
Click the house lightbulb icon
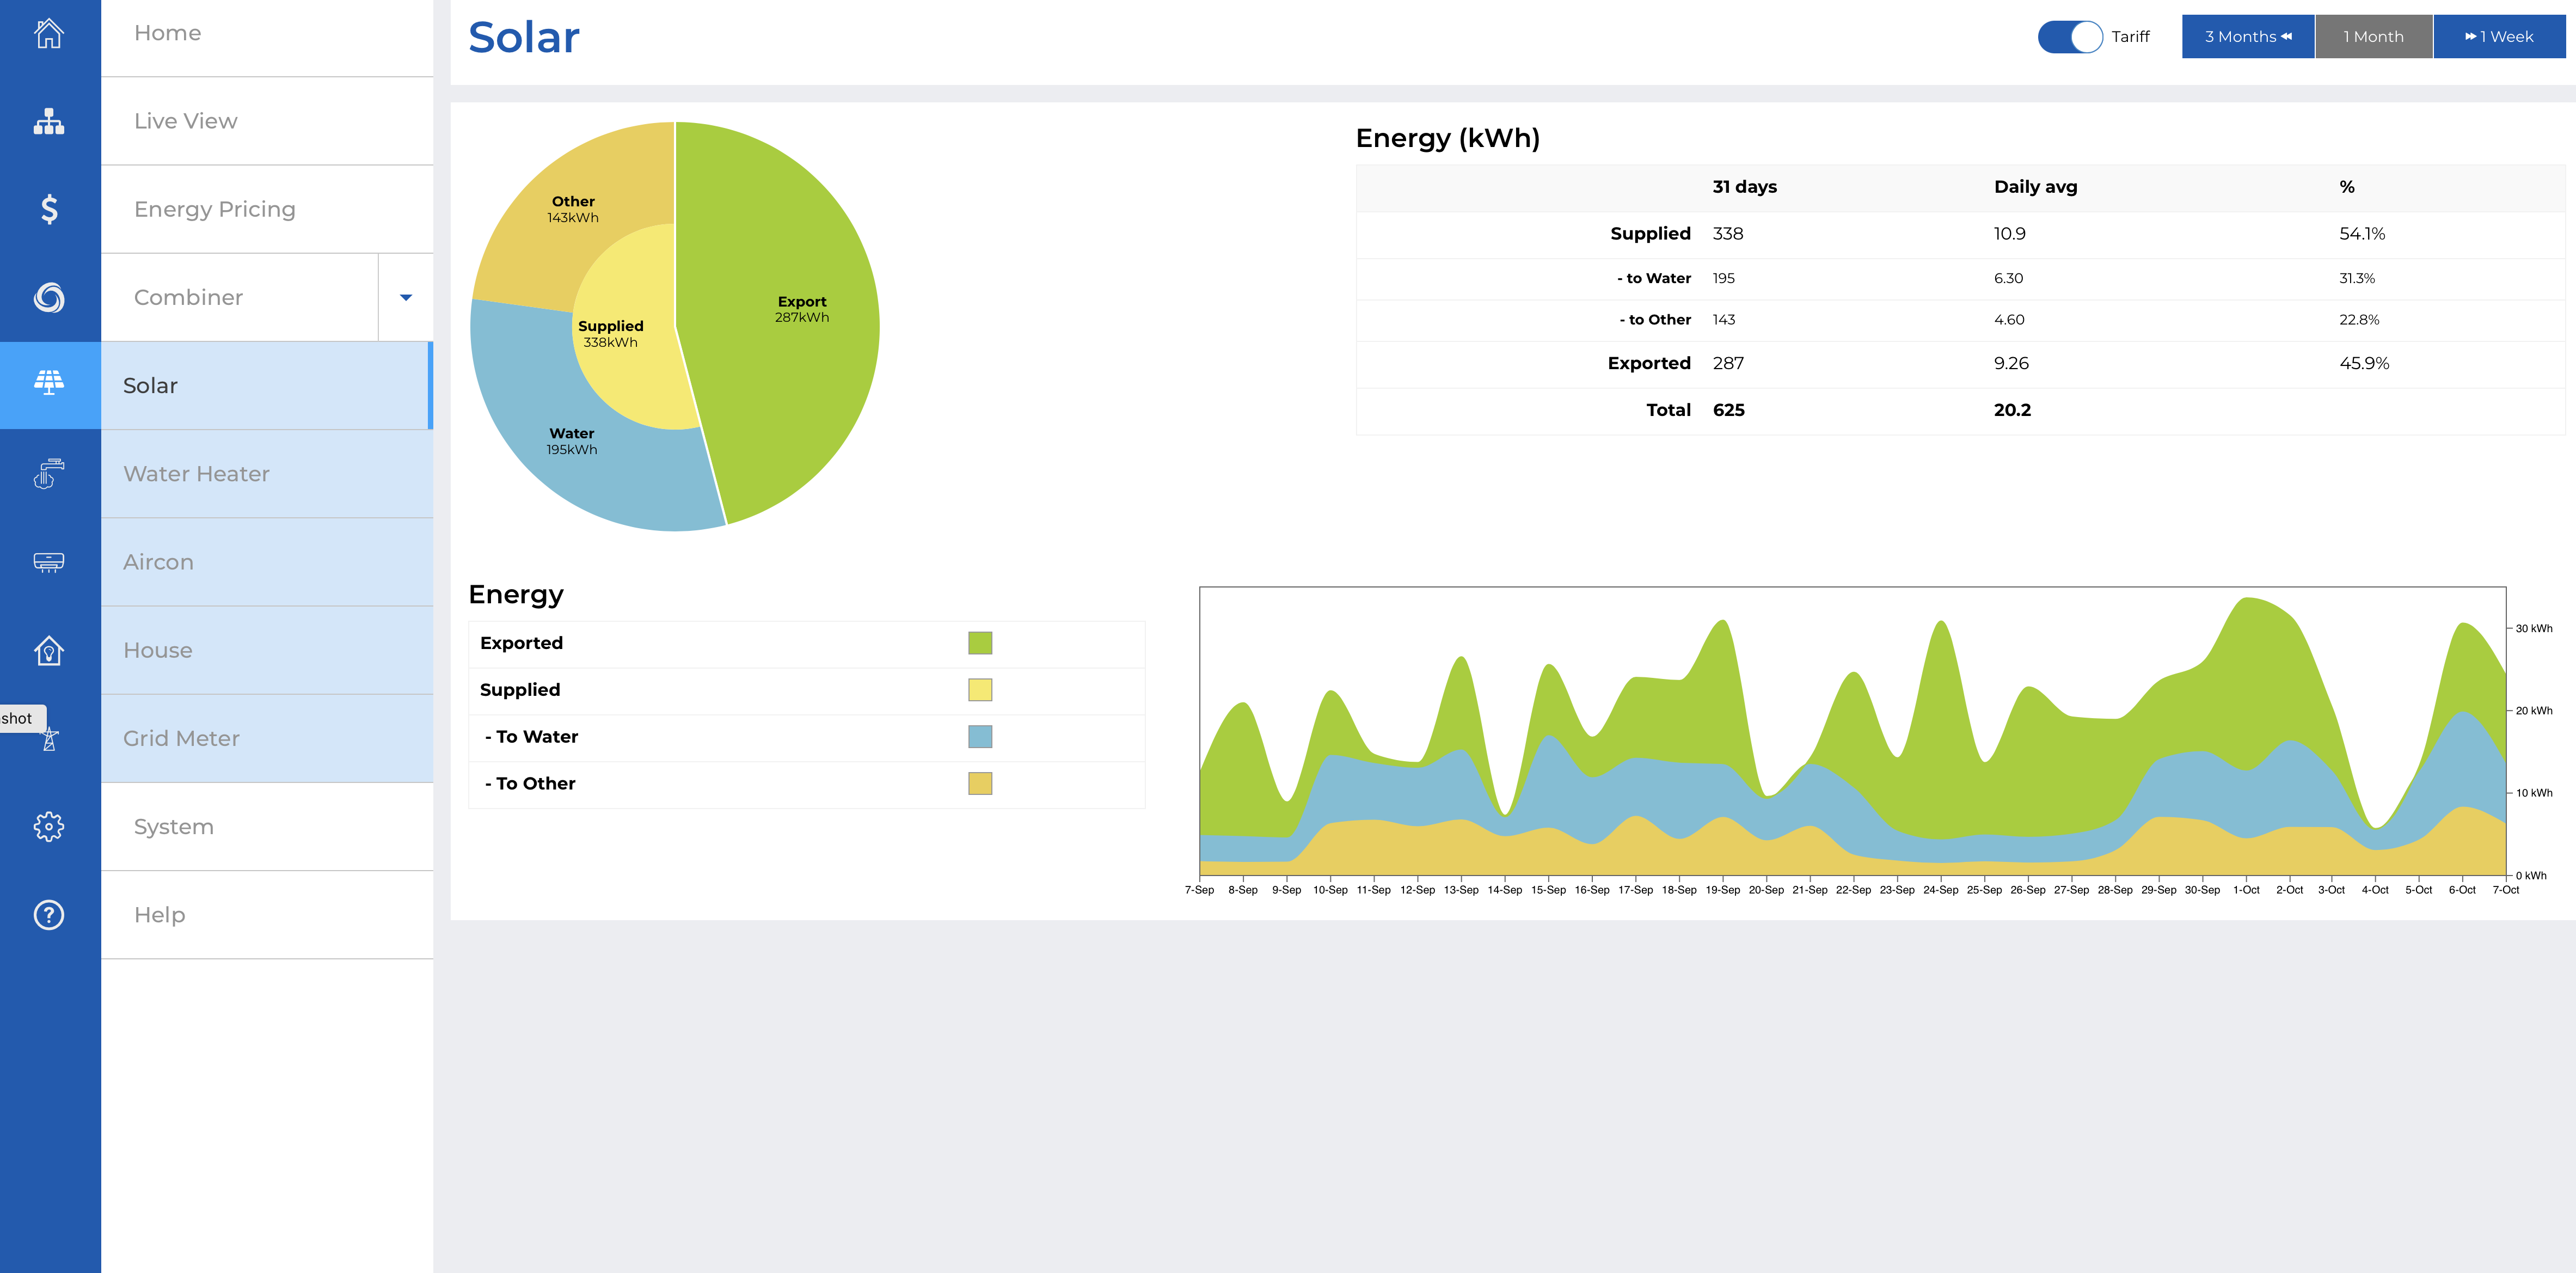[x=49, y=650]
